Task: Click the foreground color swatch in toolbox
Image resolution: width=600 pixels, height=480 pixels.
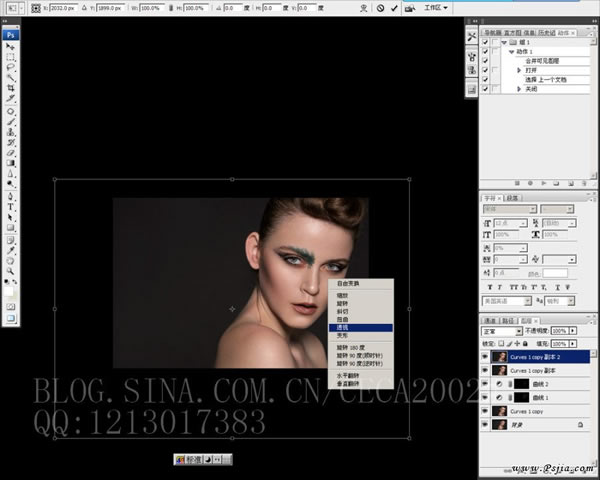Action: [8, 292]
